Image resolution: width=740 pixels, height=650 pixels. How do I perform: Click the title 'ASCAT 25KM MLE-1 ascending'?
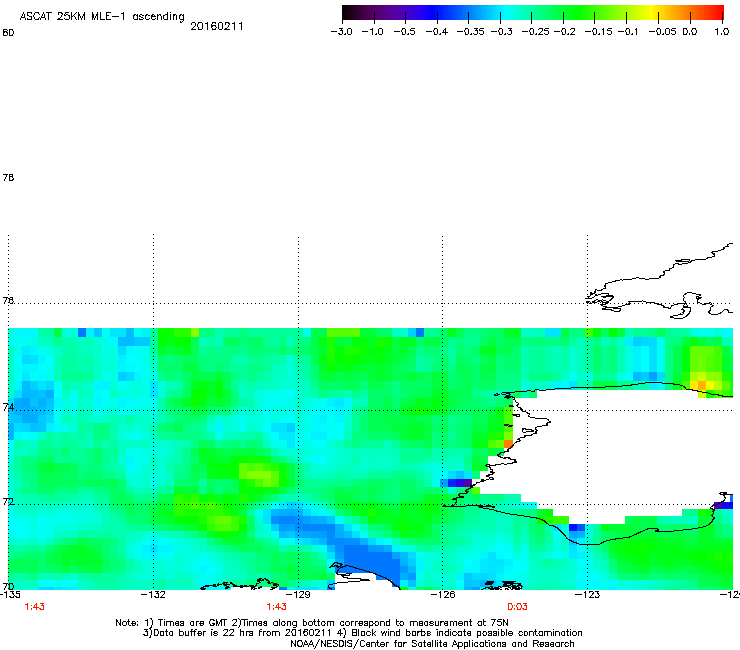tap(102, 16)
